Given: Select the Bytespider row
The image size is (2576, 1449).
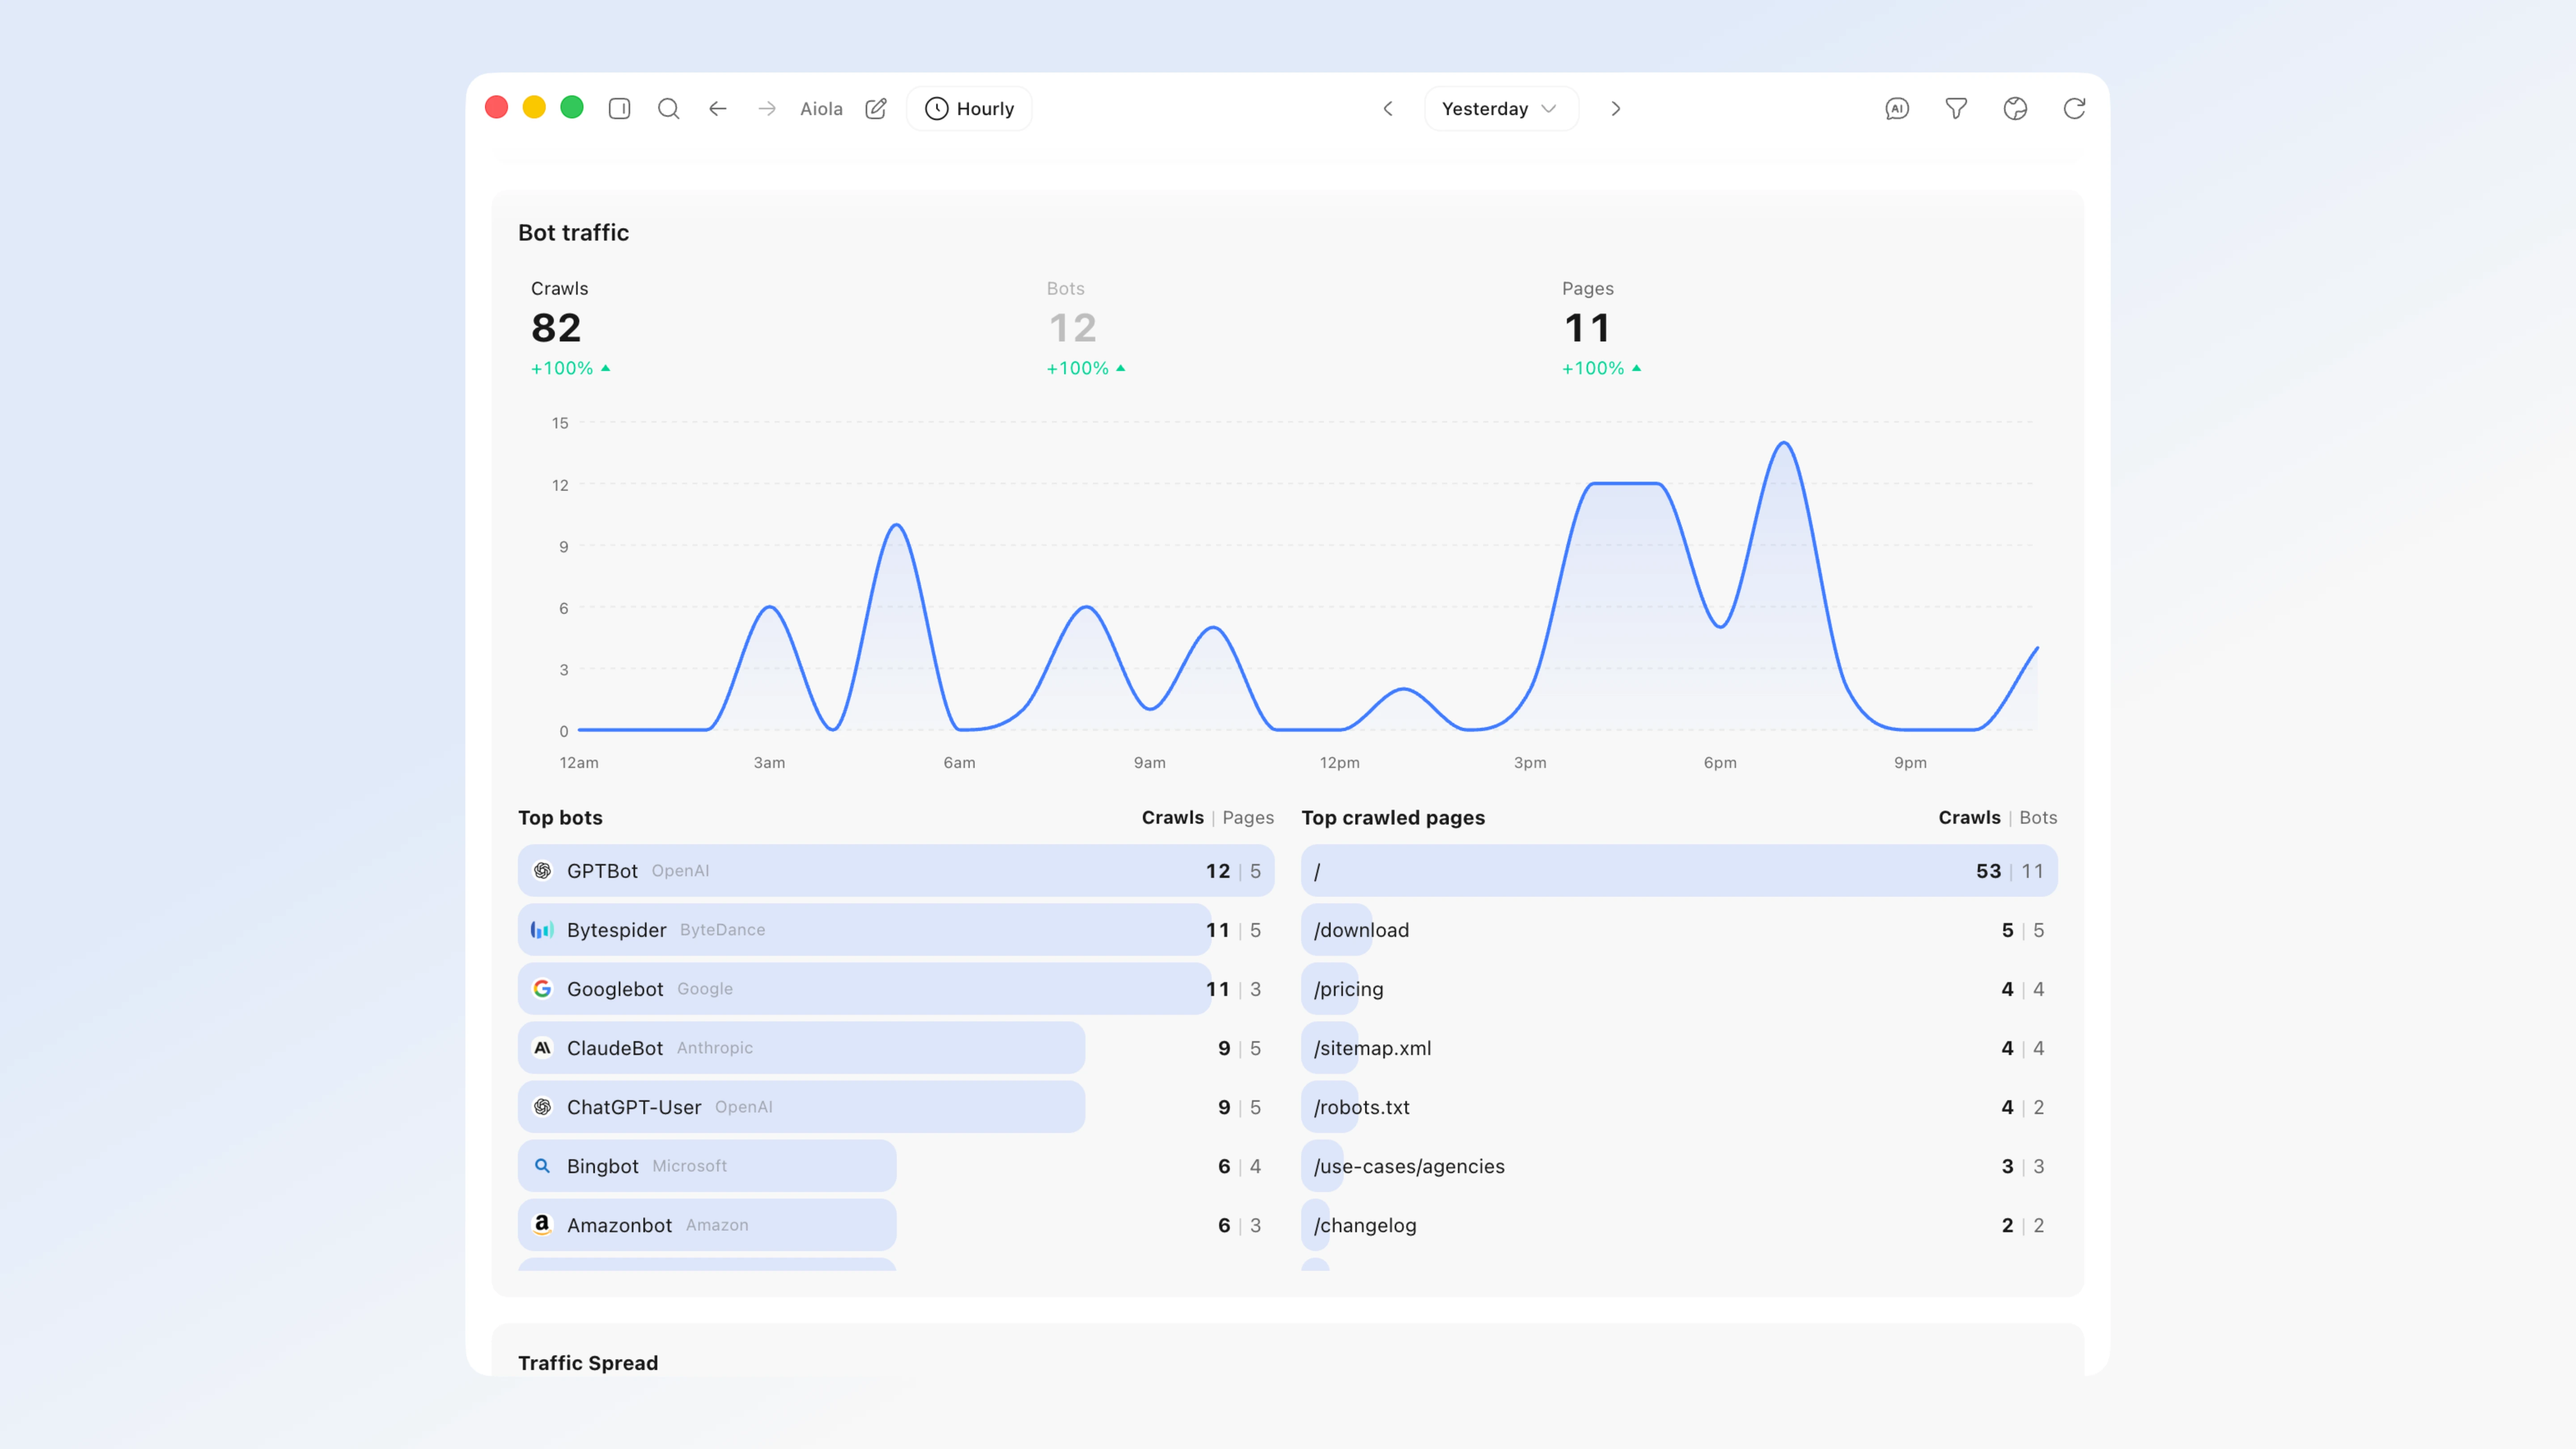Looking at the screenshot, I should tap(896, 929).
